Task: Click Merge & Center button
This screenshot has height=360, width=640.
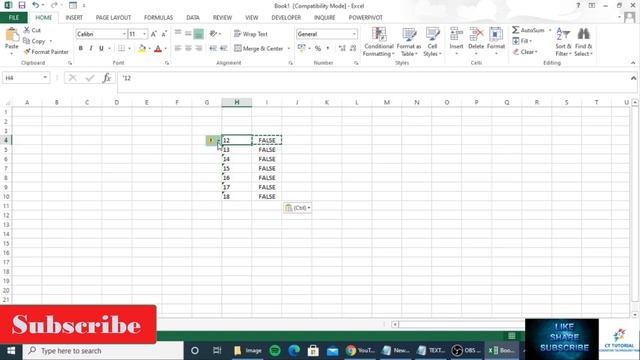Action: (x=259, y=48)
